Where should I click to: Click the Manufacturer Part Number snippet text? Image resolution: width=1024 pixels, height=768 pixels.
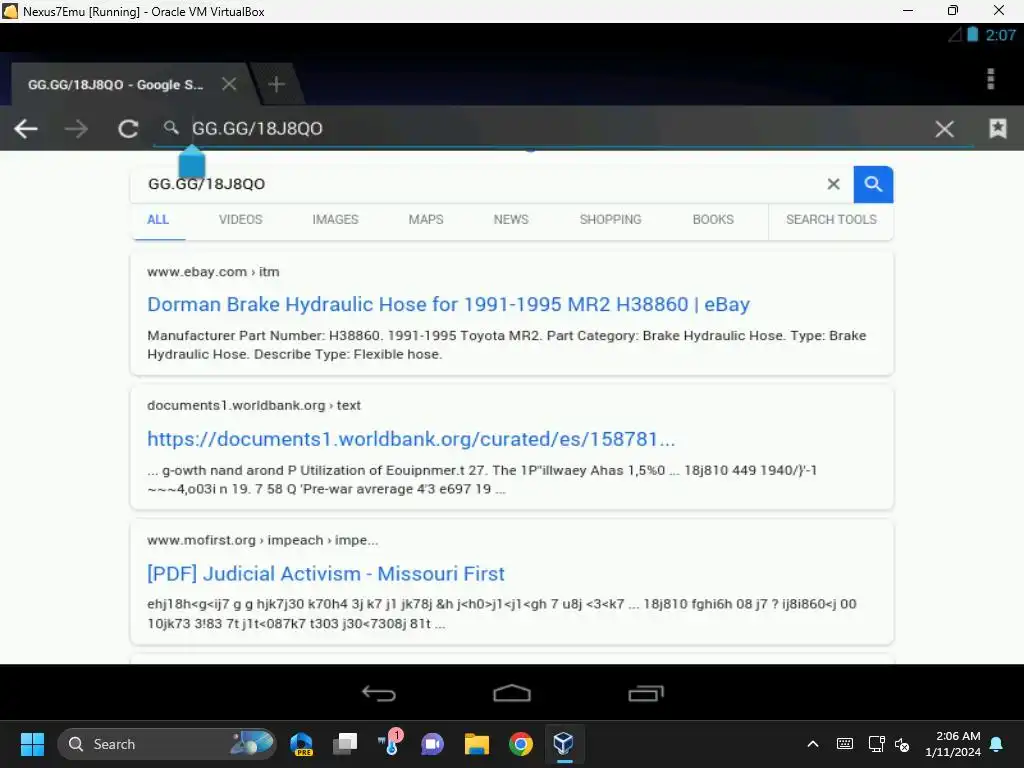pyautogui.click(x=506, y=345)
